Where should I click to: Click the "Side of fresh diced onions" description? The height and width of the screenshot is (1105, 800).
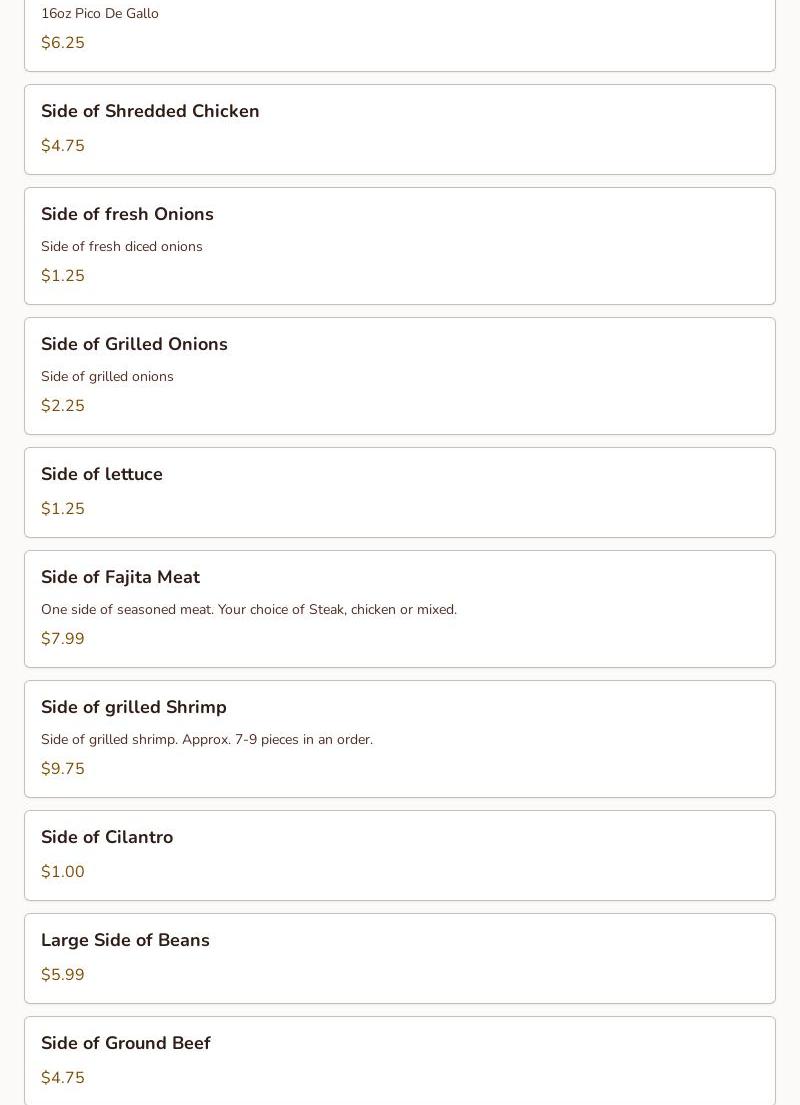tap(122, 247)
